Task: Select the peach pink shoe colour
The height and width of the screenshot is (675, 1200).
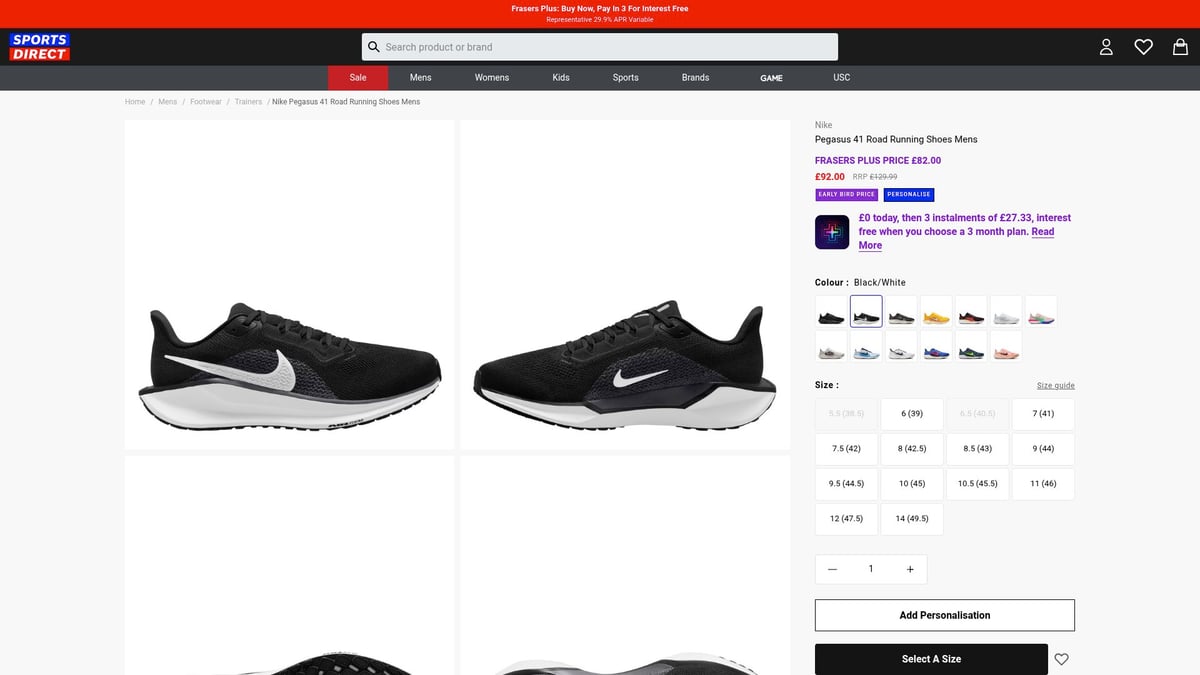Action: click(x=1006, y=347)
